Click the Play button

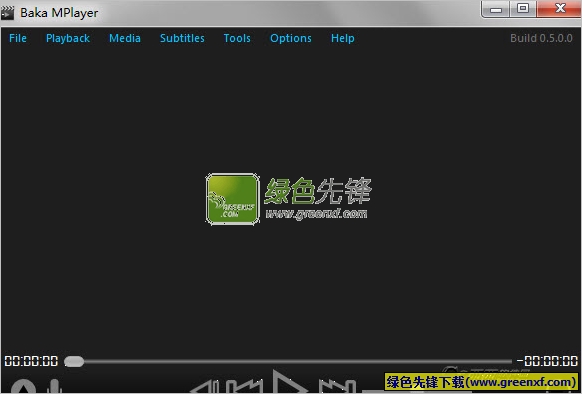click(x=290, y=382)
